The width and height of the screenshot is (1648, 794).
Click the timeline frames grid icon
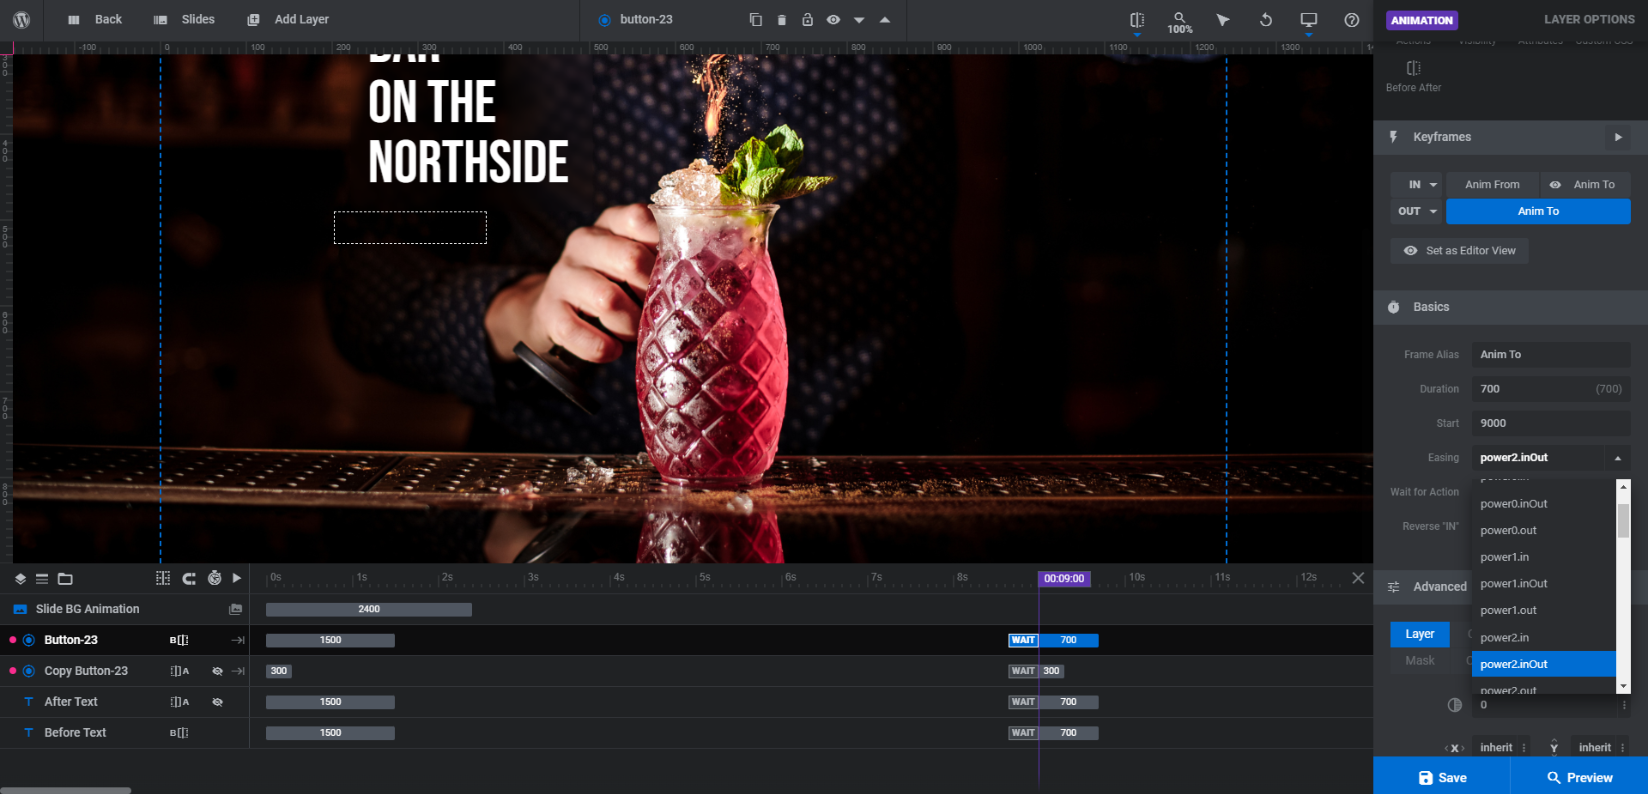tap(163, 578)
